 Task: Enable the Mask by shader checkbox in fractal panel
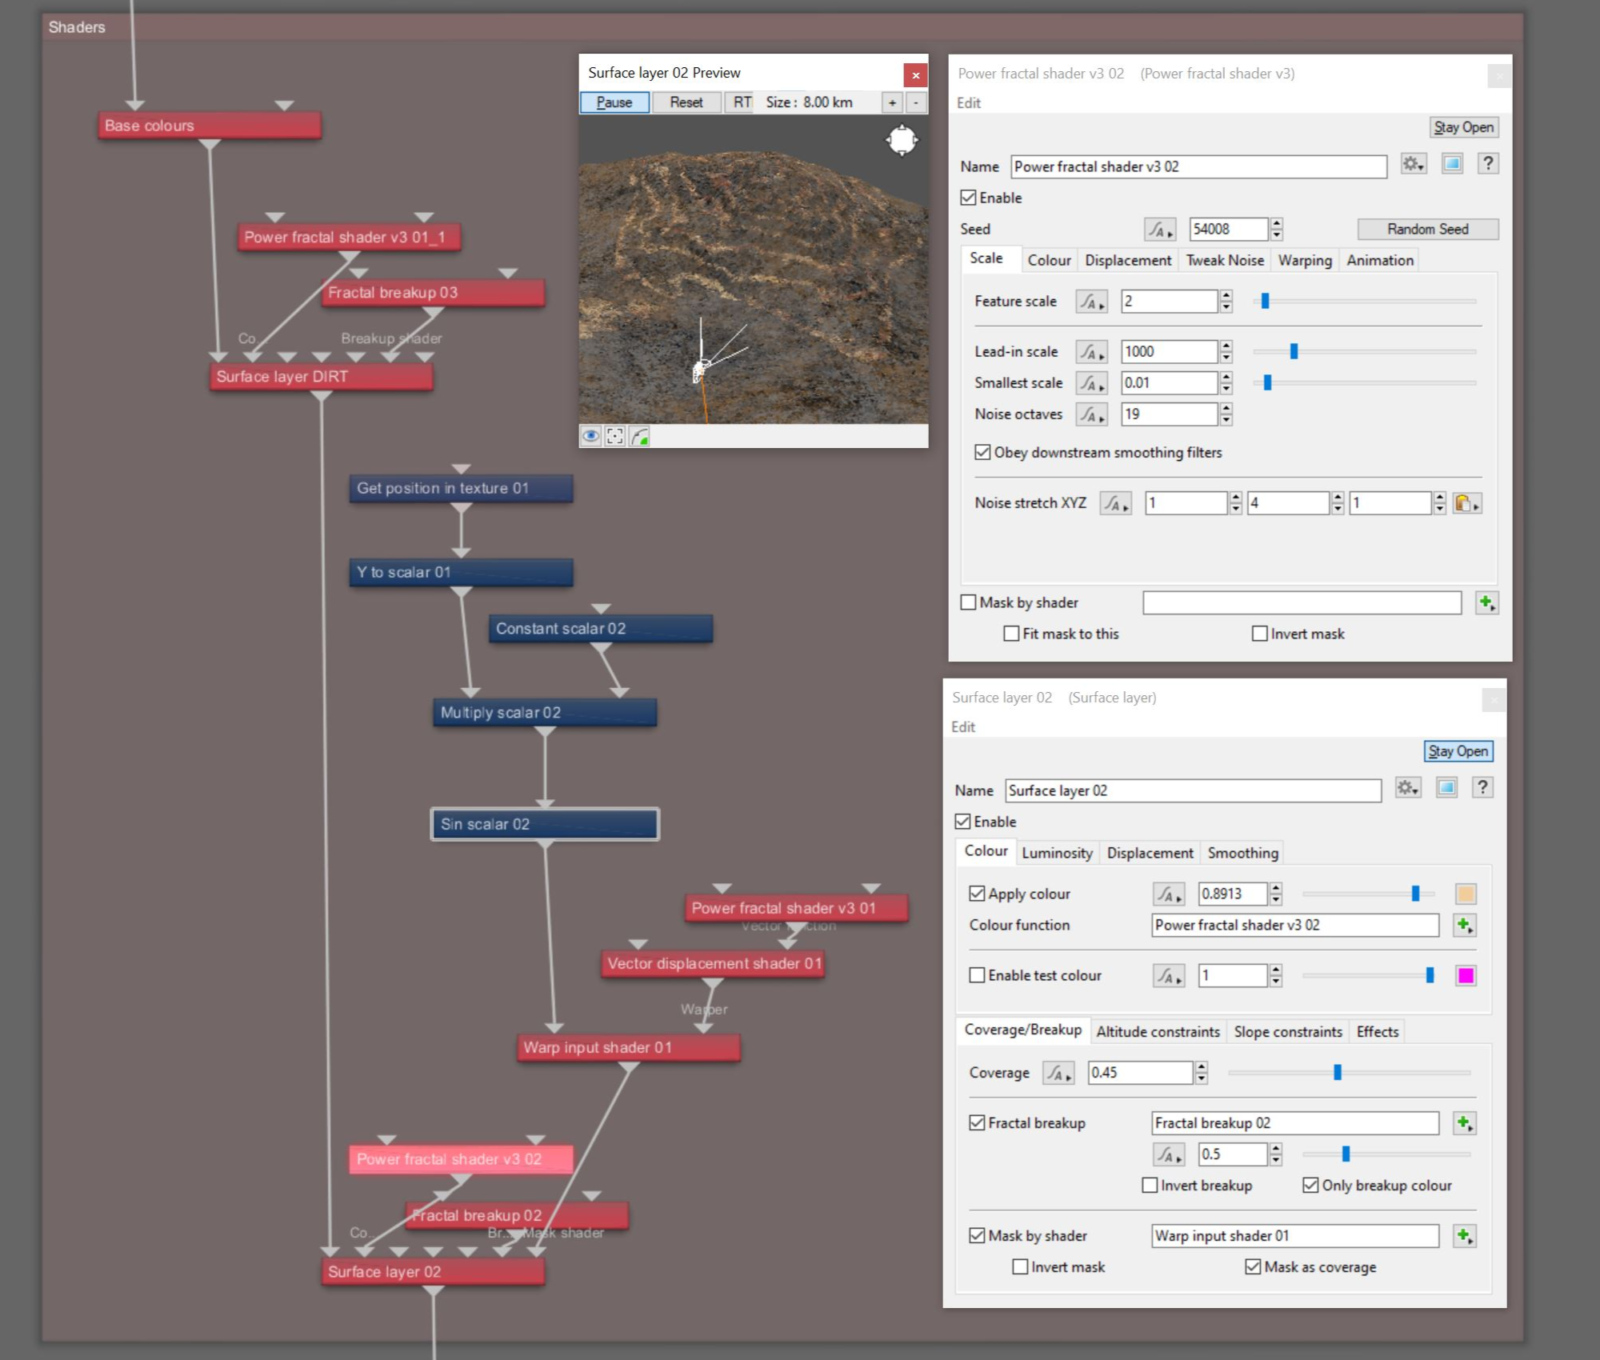coord(968,602)
